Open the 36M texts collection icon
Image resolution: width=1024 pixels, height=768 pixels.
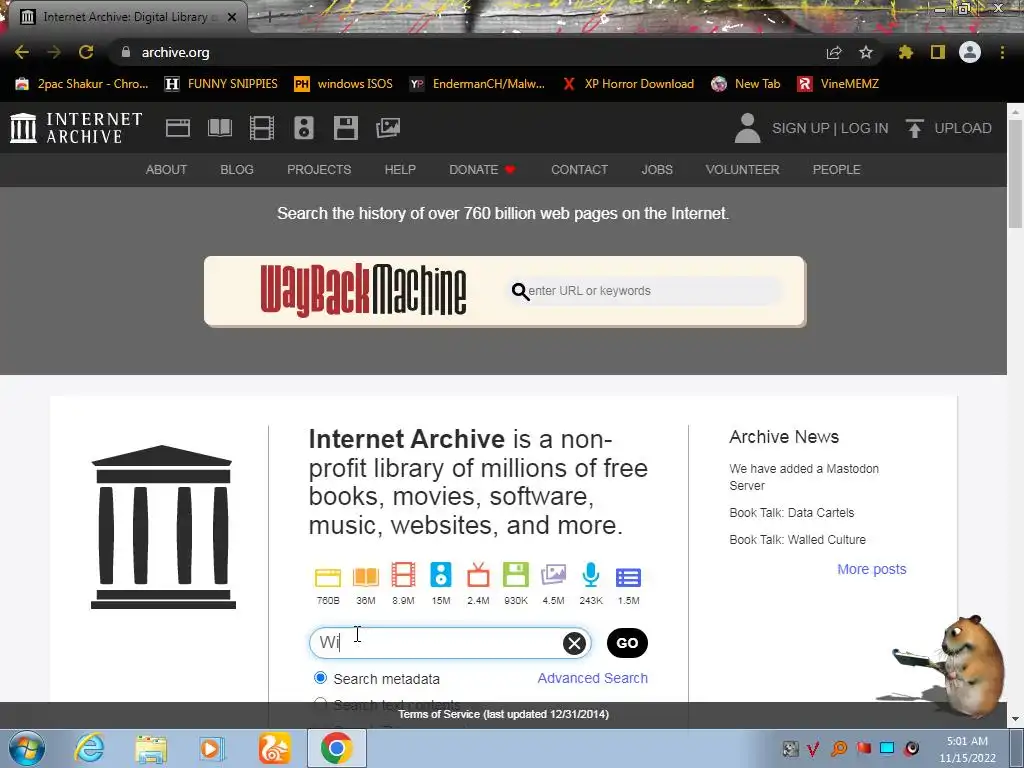366,577
